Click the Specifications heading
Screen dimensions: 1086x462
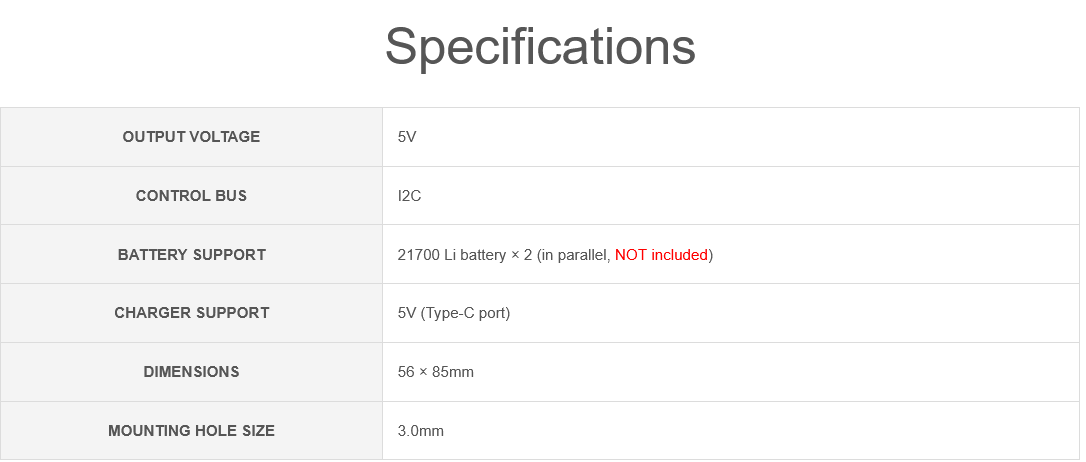pyautogui.click(x=540, y=46)
